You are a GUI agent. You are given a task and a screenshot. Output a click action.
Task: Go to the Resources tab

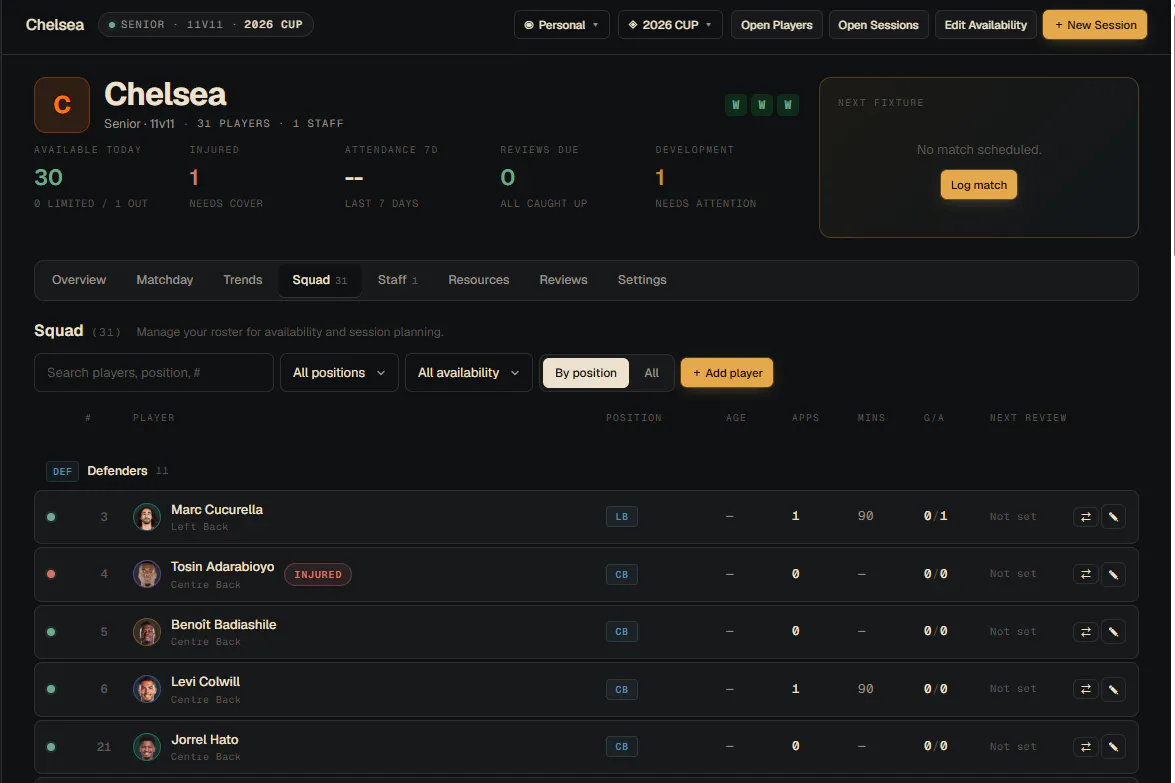coord(479,279)
